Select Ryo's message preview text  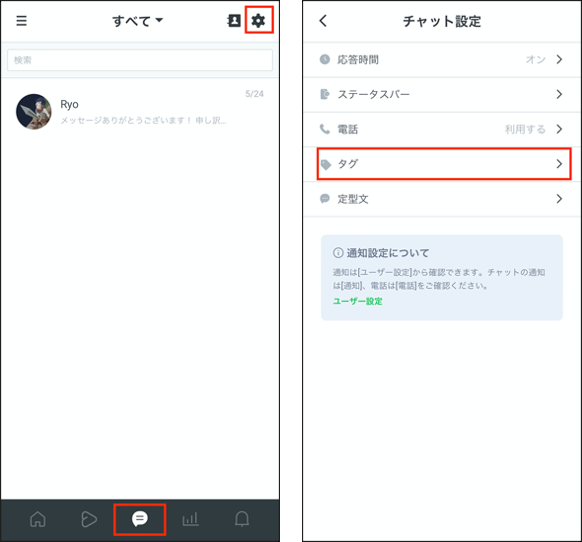click(143, 121)
